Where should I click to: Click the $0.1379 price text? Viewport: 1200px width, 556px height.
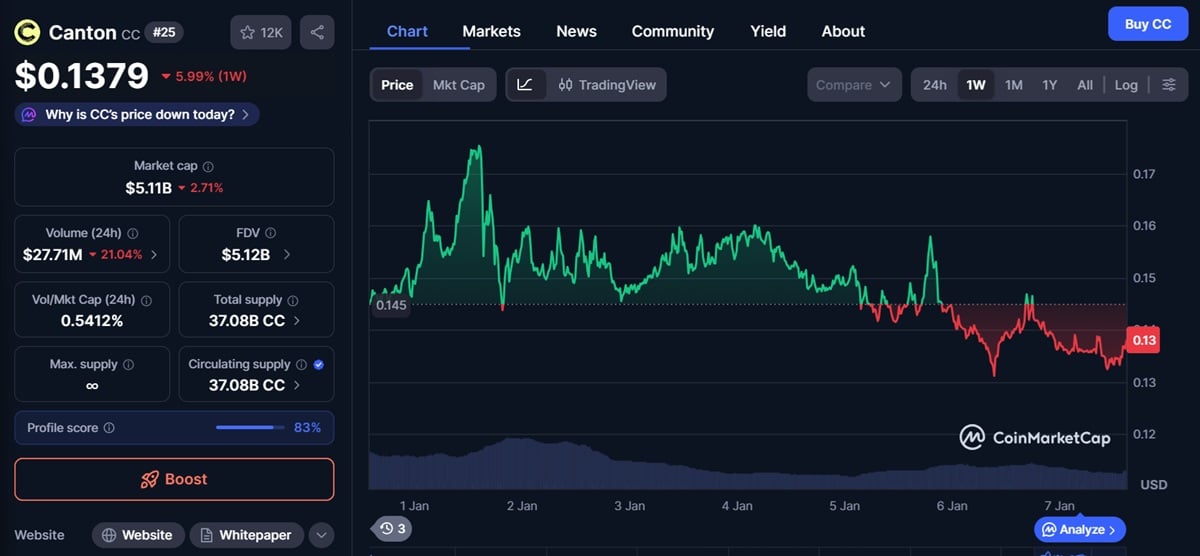(81, 75)
